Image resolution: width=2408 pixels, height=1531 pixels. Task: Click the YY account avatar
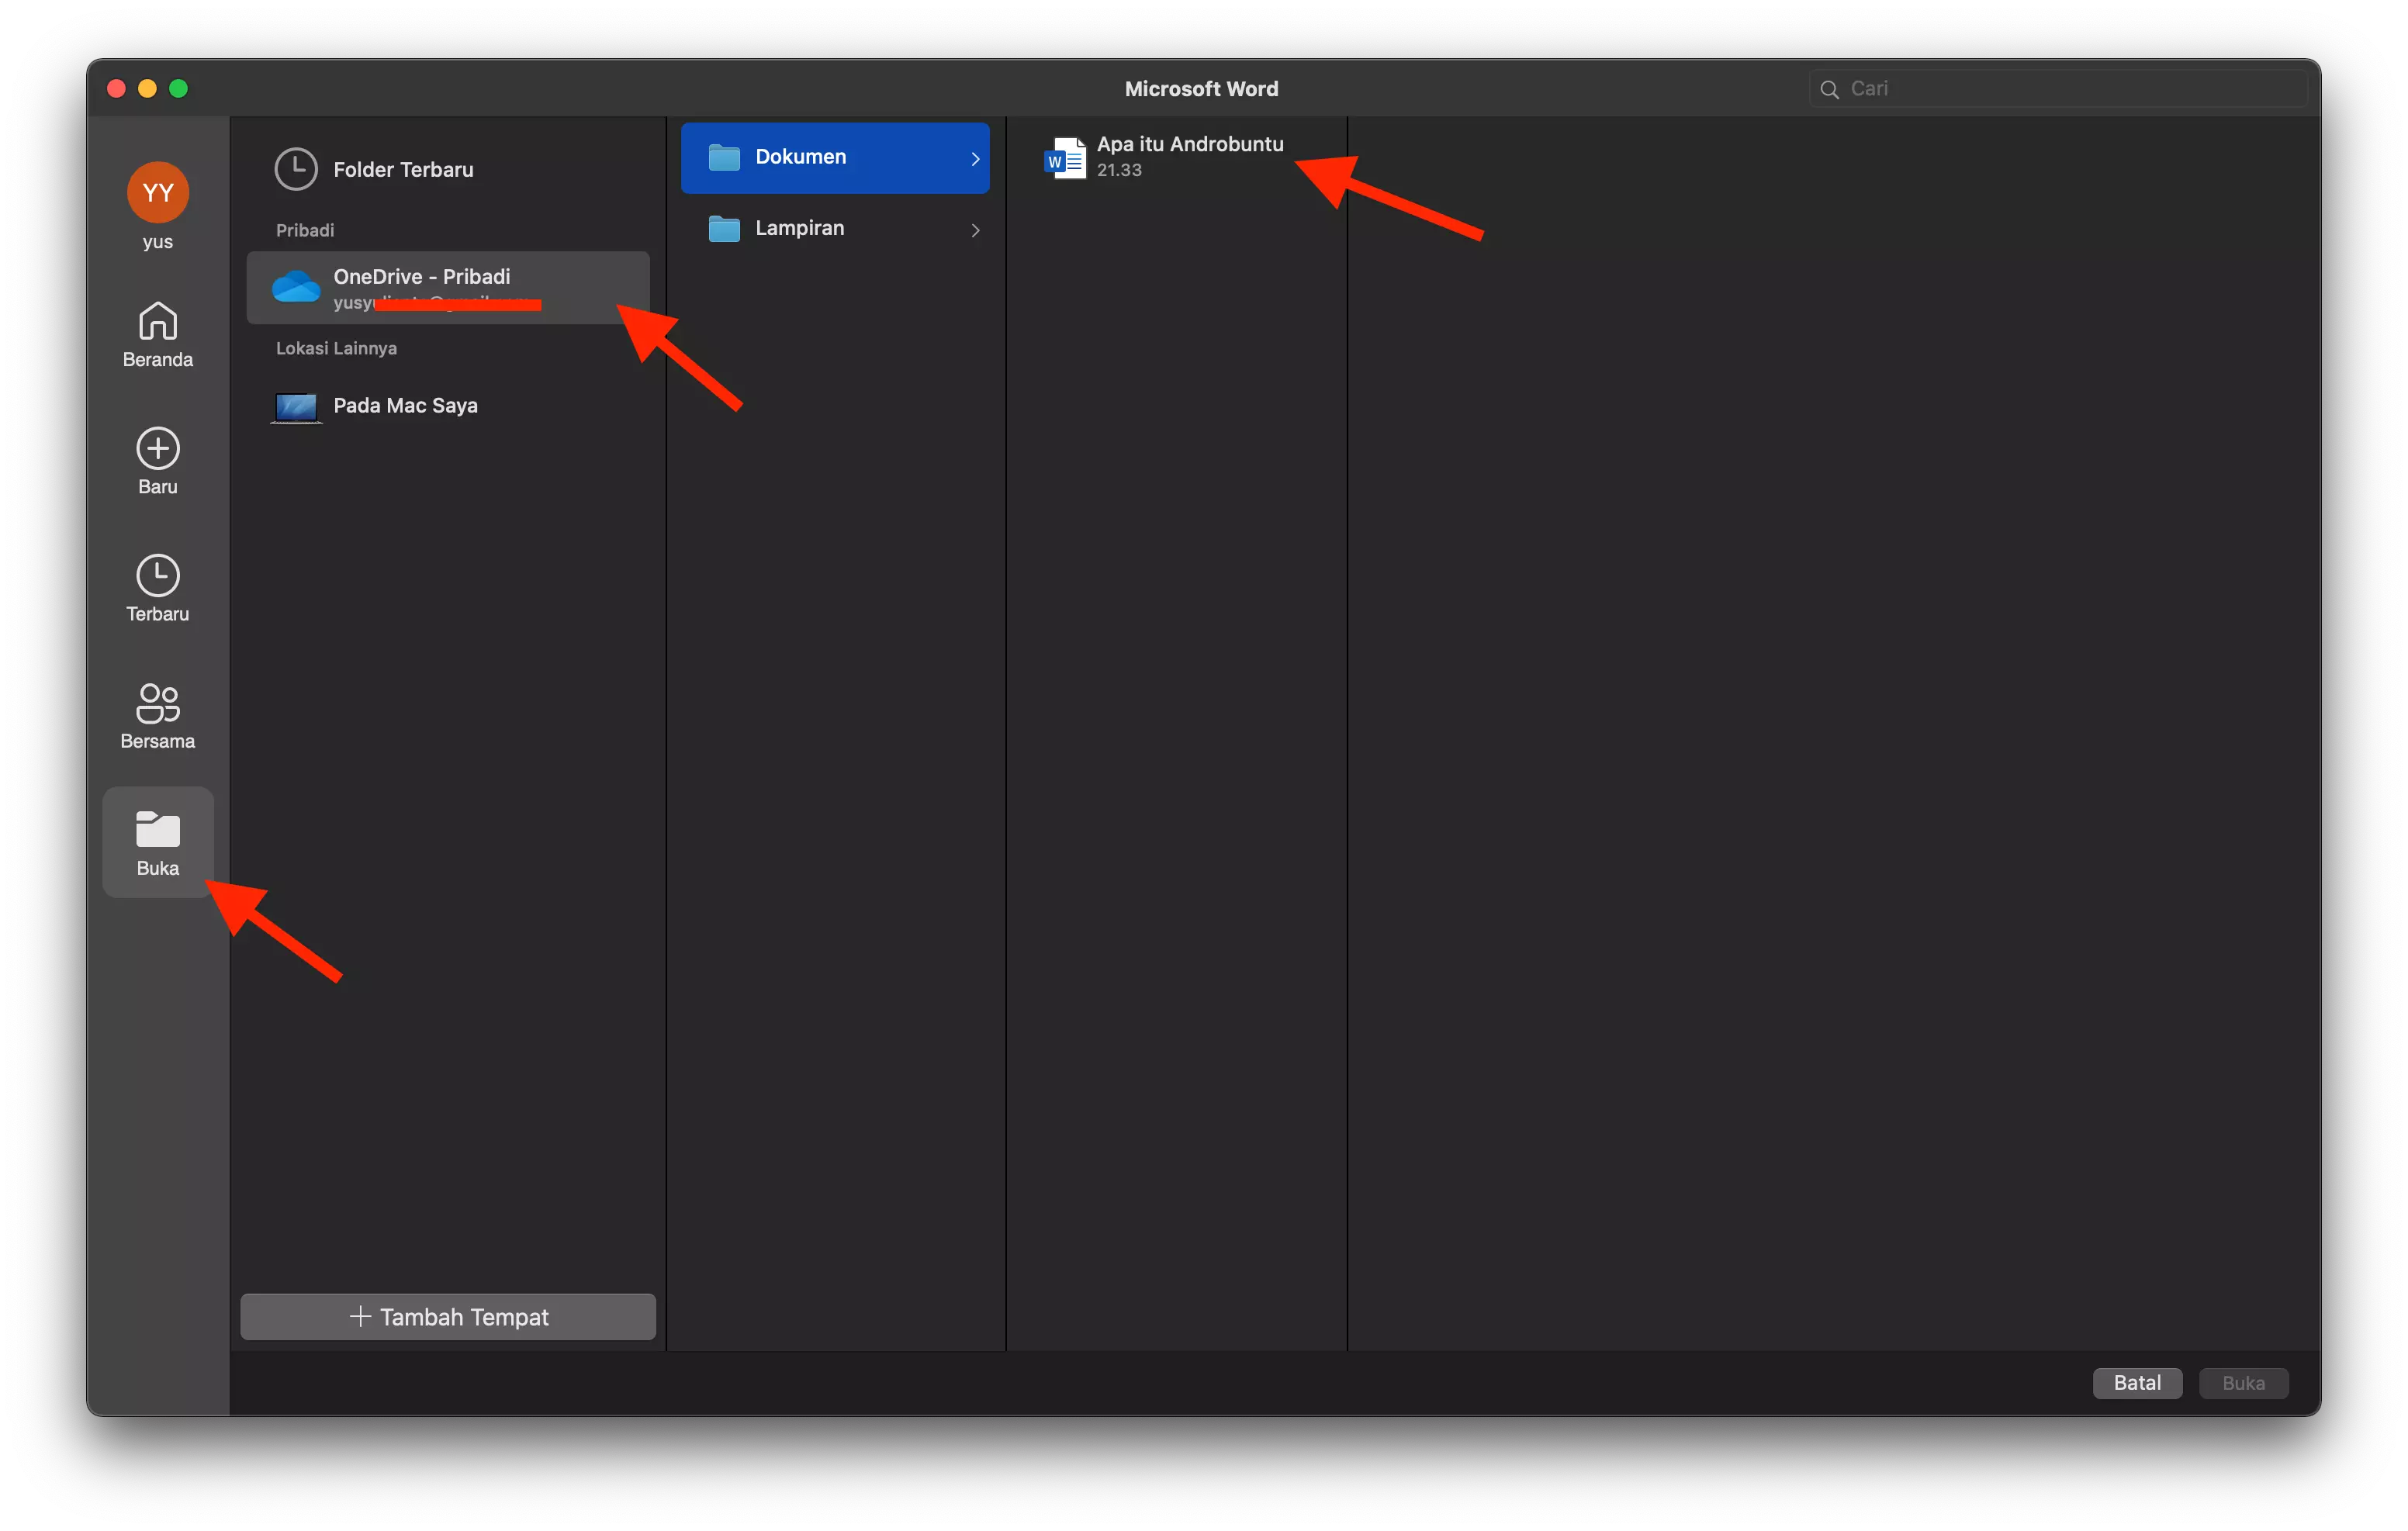pyautogui.click(x=158, y=192)
